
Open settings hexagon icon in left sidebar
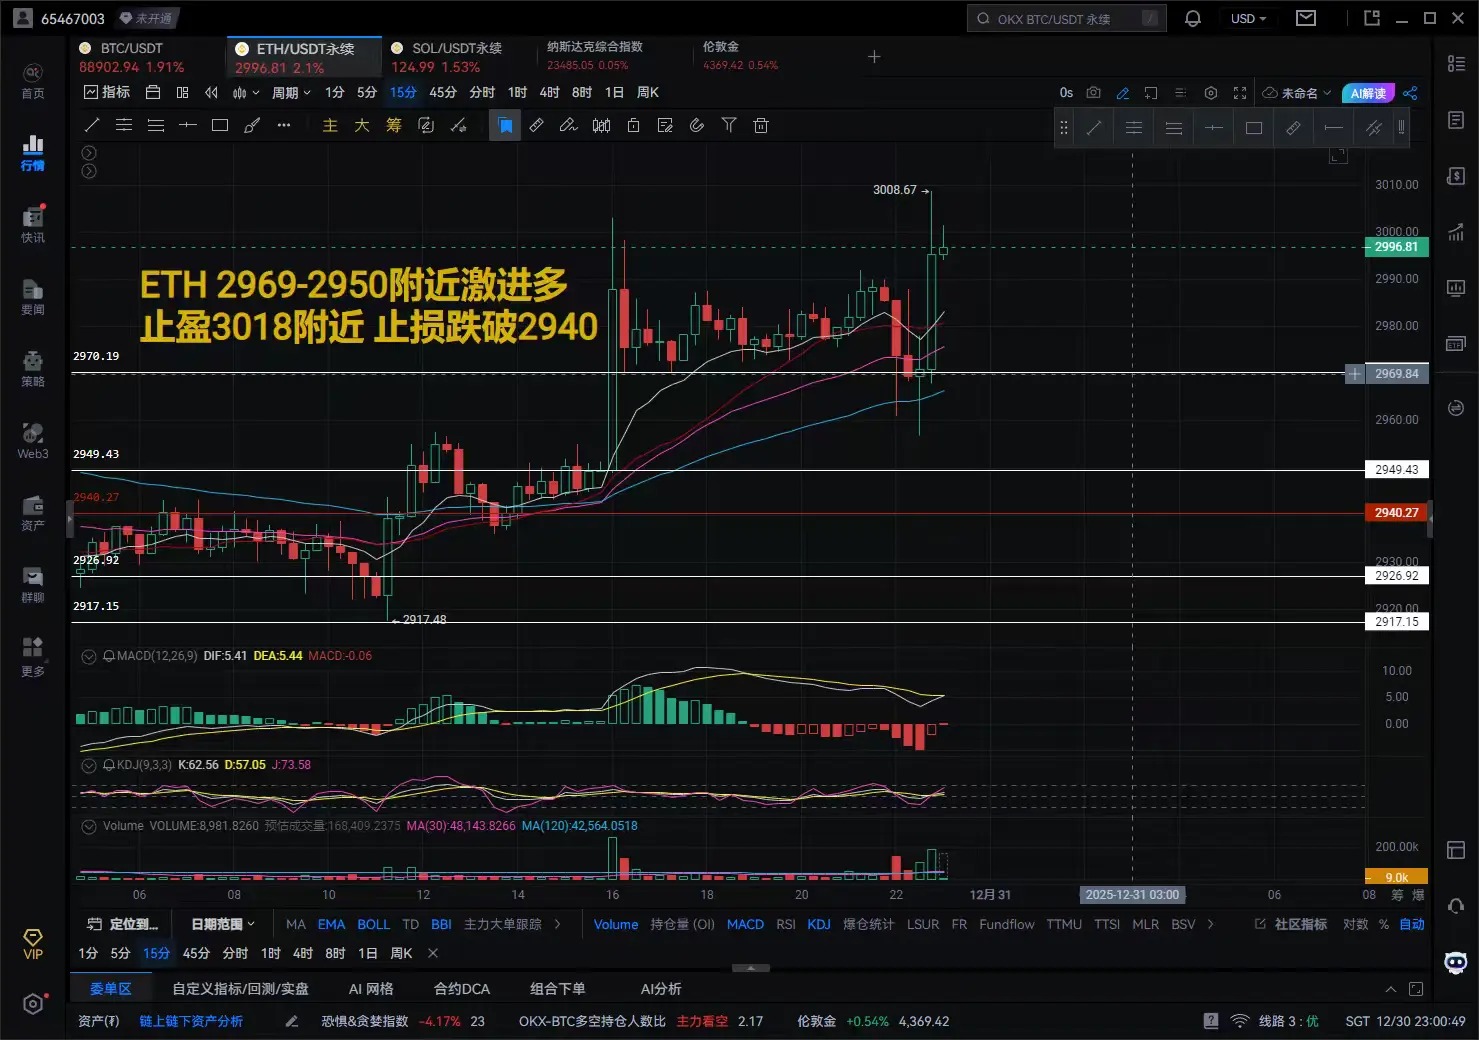tap(33, 1004)
